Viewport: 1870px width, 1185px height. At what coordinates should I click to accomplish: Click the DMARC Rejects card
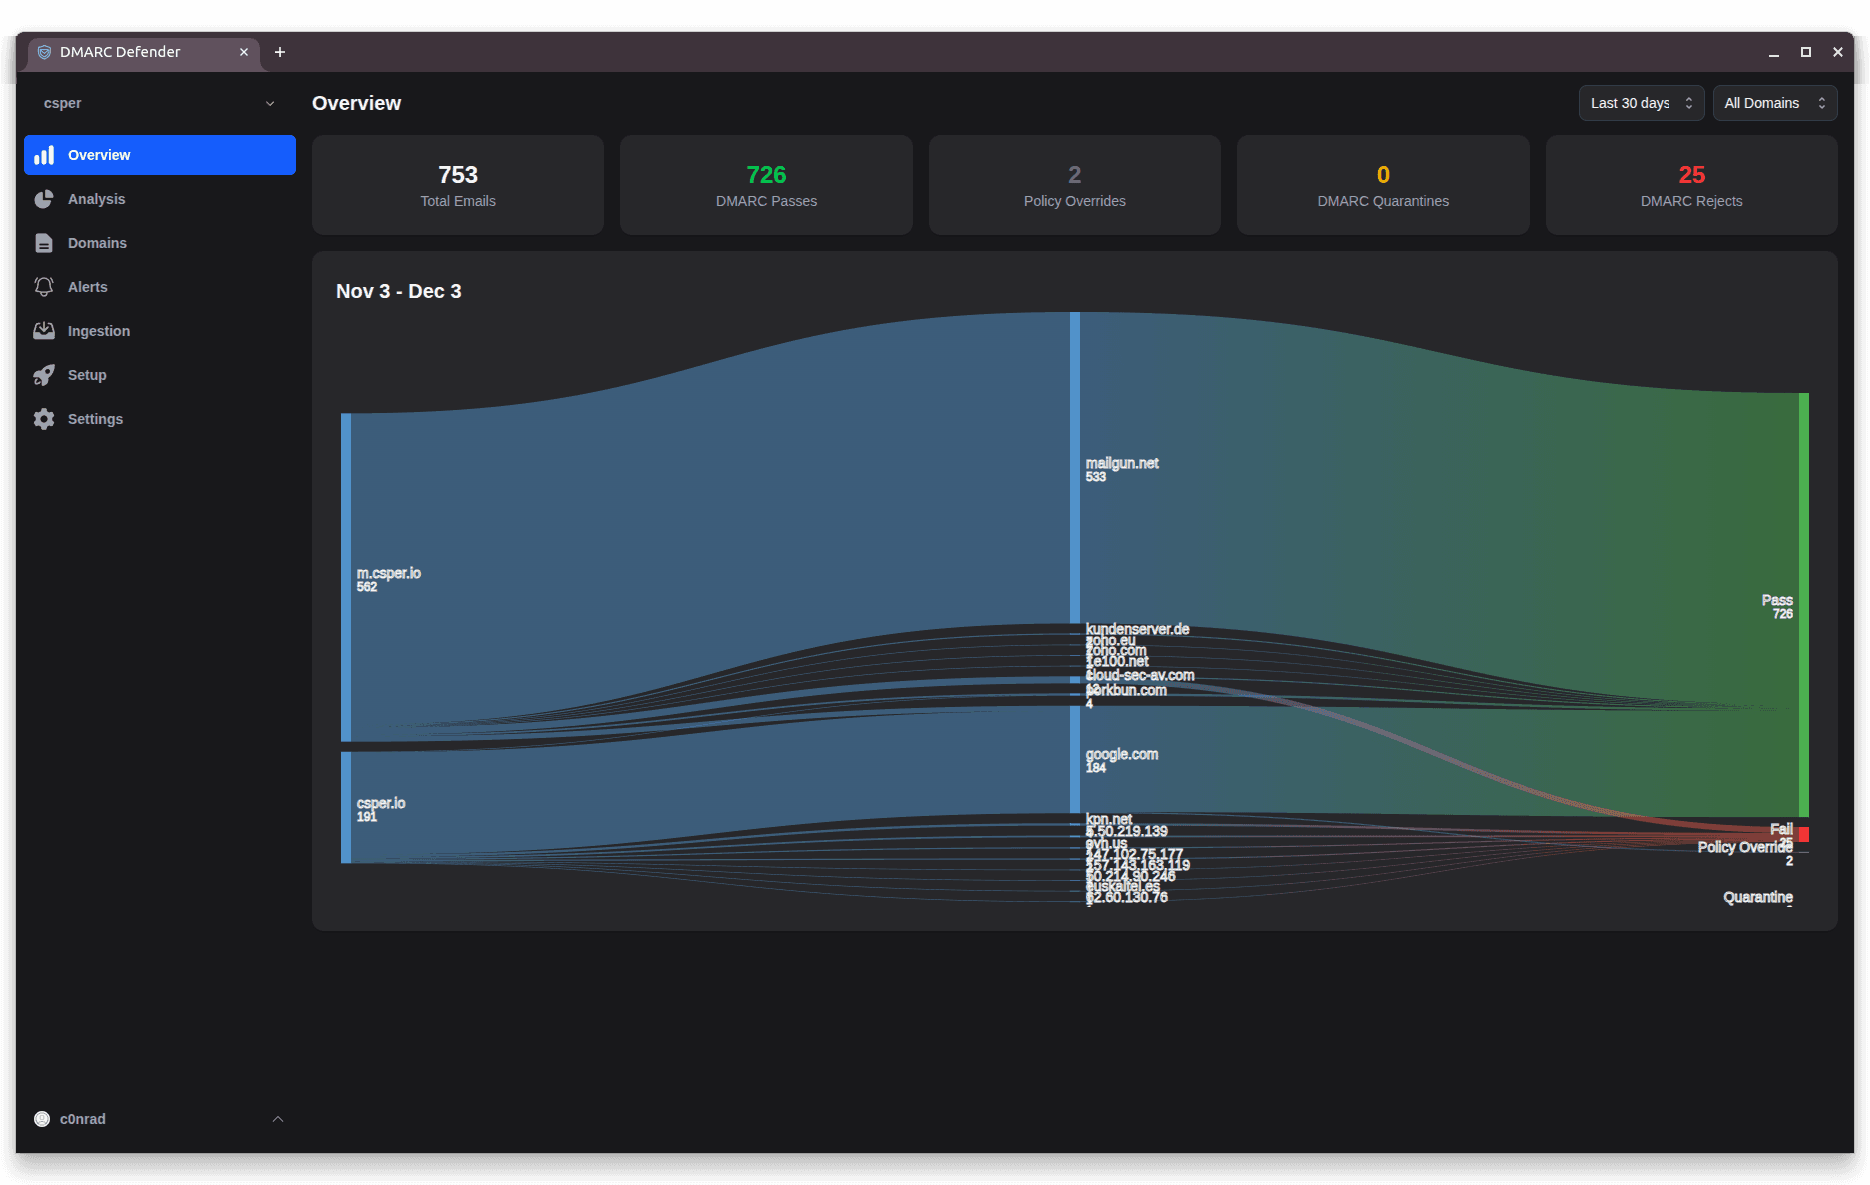(x=1690, y=185)
